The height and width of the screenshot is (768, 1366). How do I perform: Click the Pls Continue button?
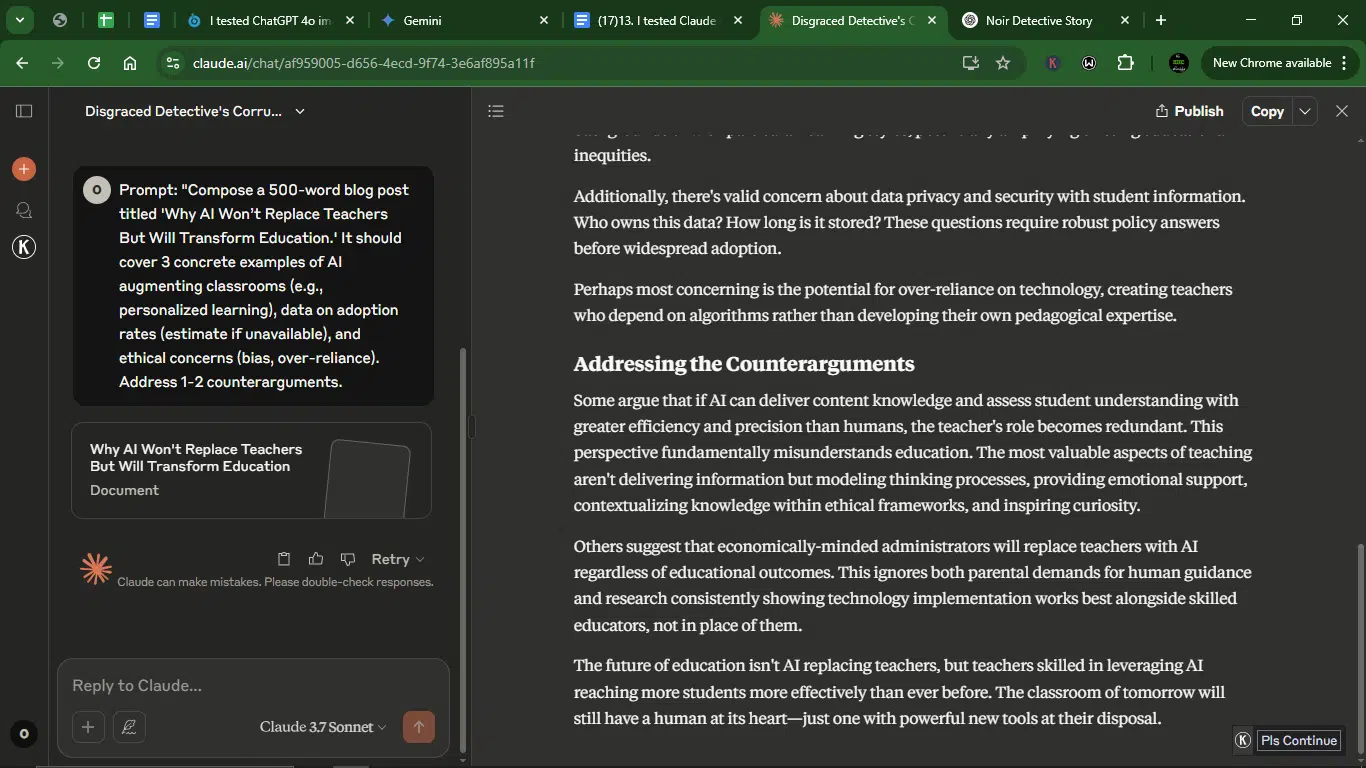pos(1299,740)
